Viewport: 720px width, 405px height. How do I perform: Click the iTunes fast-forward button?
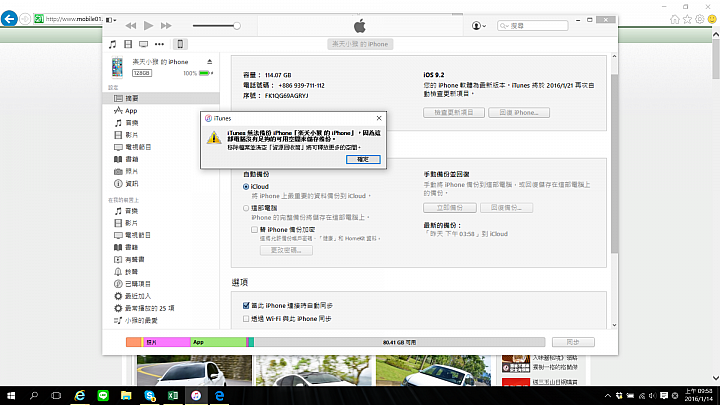click(166, 26)
